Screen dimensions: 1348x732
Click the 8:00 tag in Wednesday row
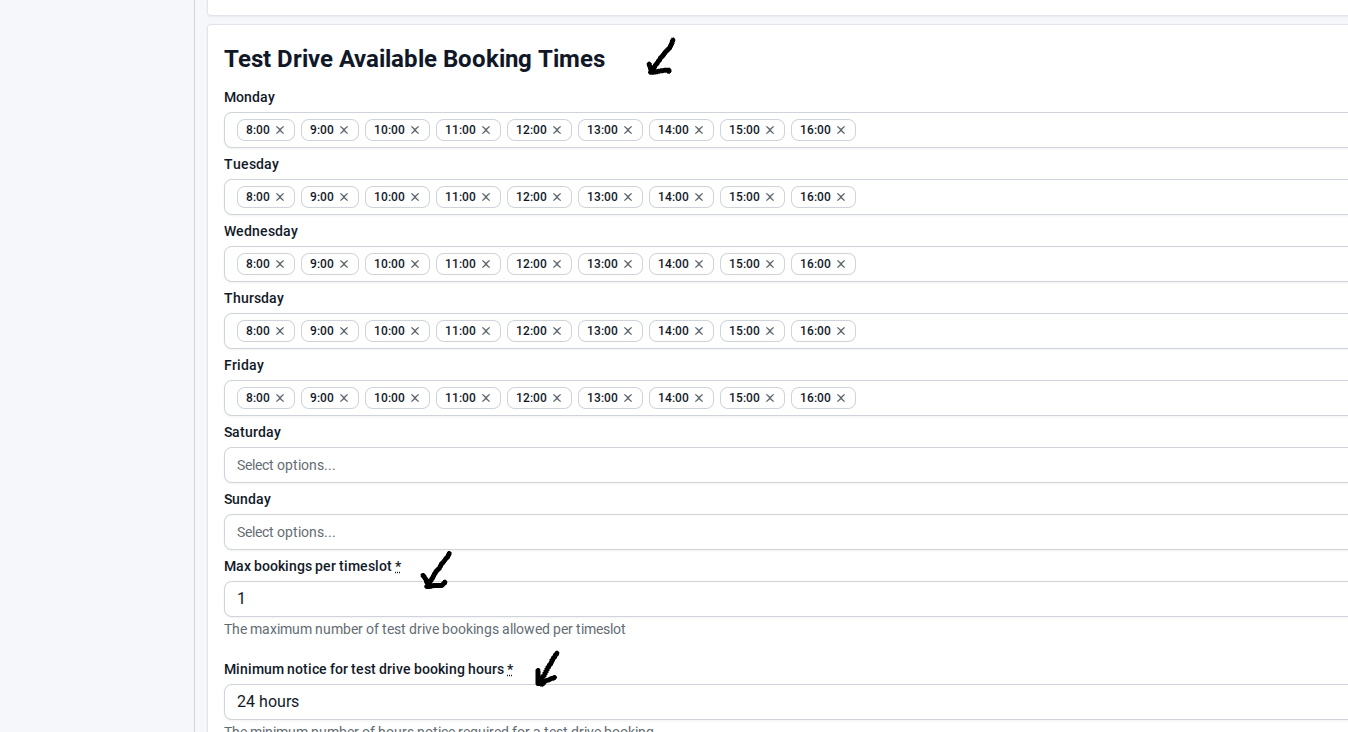point(257,264)
